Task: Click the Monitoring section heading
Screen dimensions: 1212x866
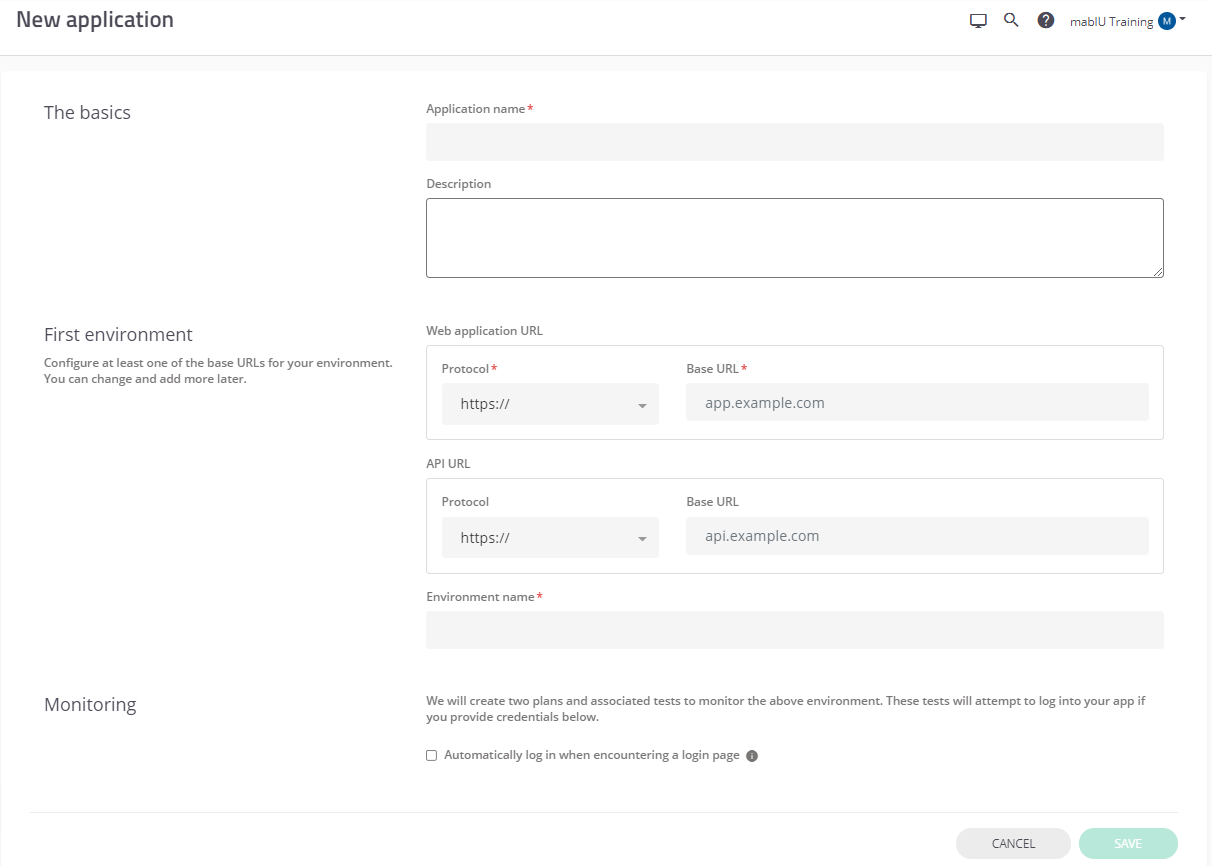Action: 90,704
